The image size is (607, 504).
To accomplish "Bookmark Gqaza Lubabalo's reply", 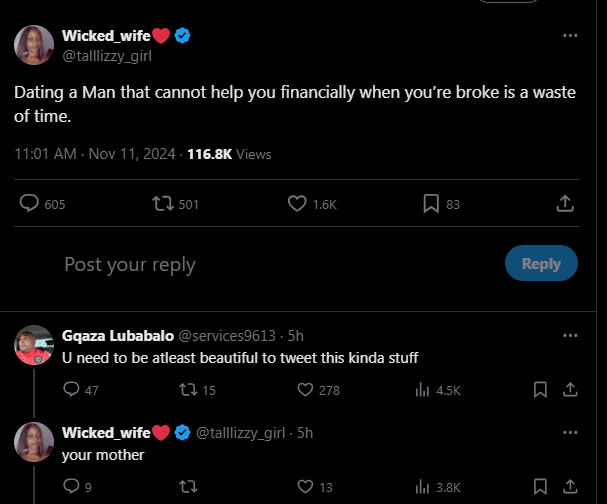I will 540,390.
